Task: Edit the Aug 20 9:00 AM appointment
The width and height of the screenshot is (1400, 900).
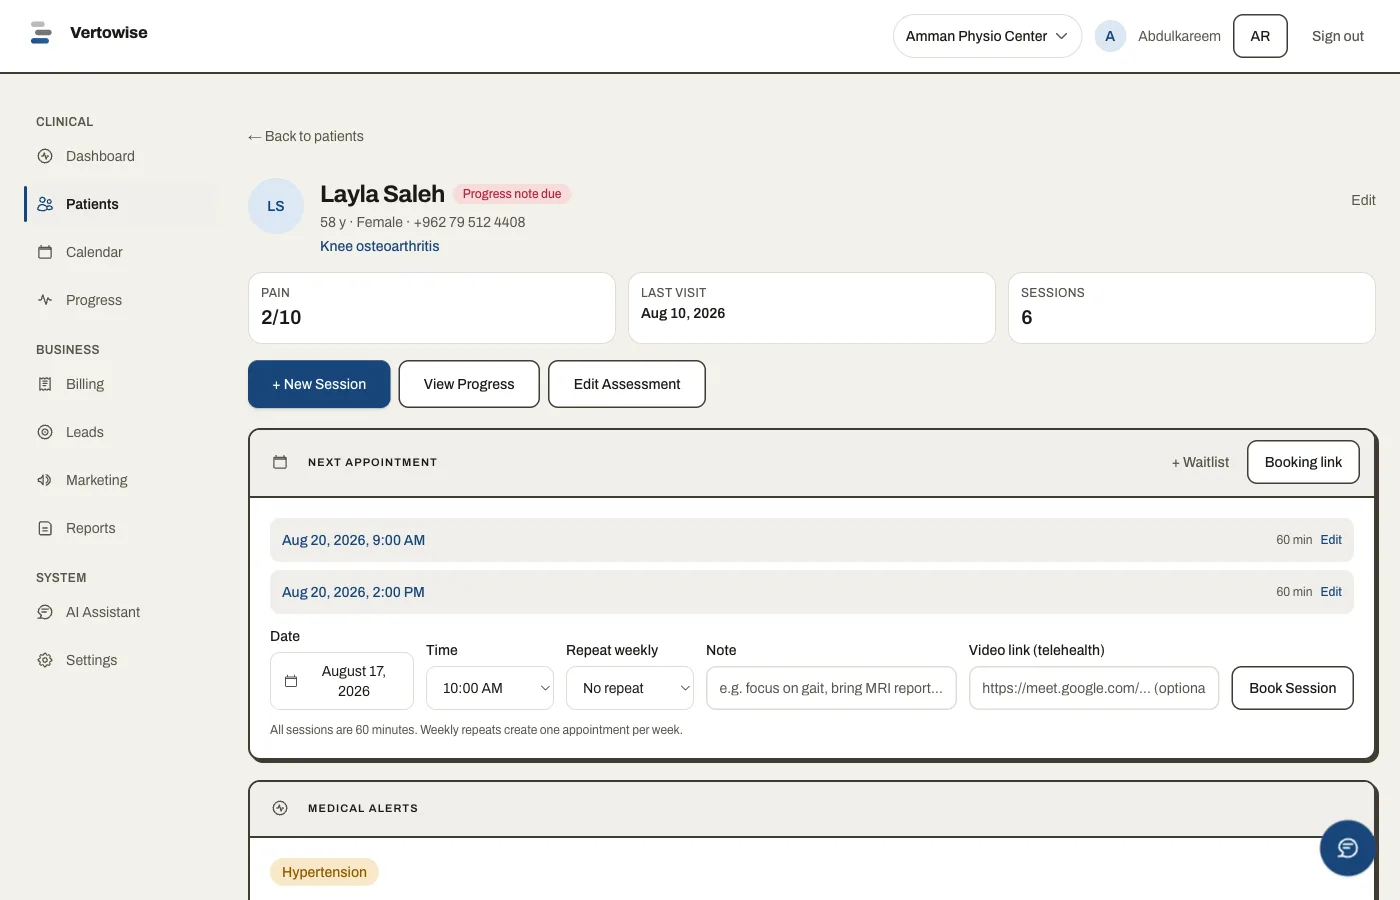Action: click(x=1331, y=540)
